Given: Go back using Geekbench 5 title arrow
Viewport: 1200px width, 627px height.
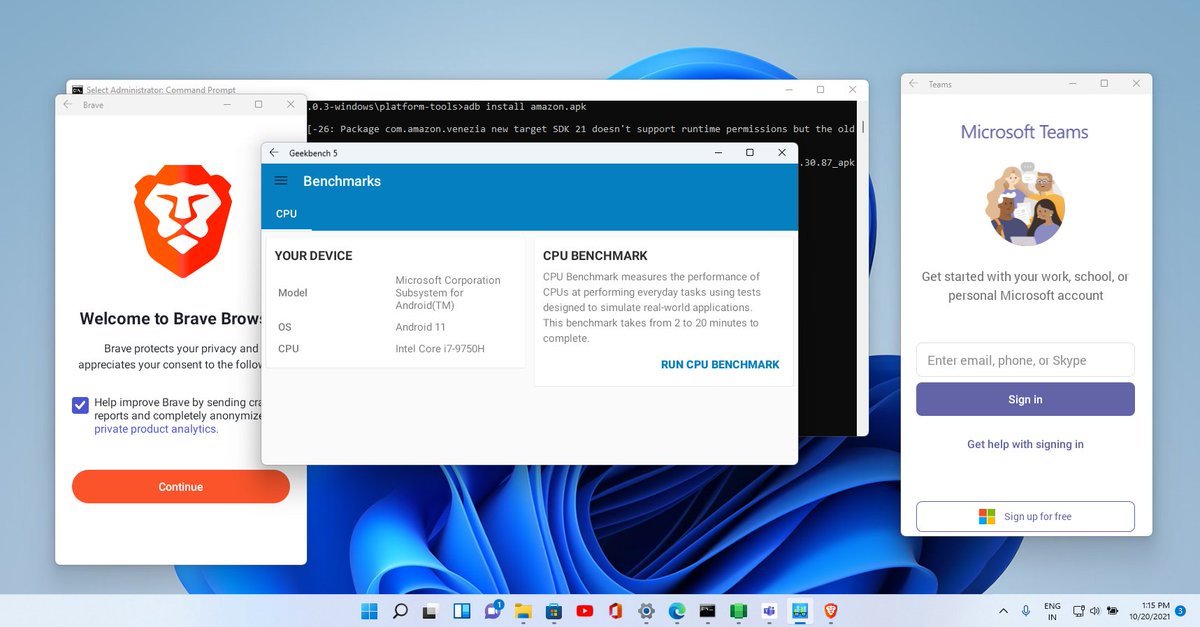Looking at the screenshot, I should 274,153.
